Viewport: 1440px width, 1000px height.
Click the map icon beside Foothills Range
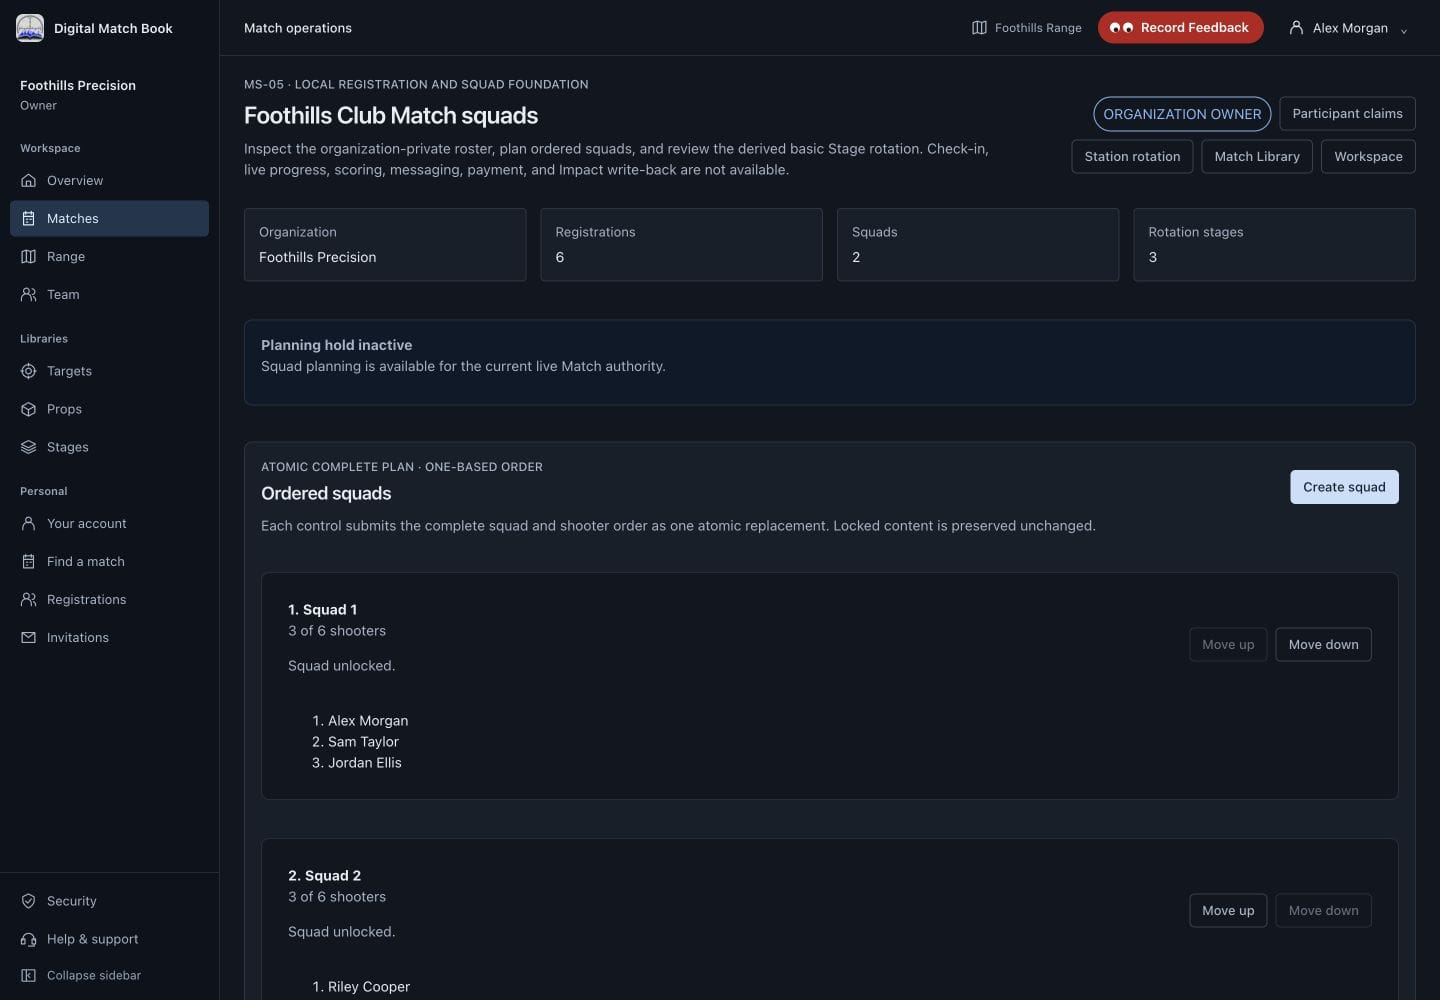[x=979, y=28]
